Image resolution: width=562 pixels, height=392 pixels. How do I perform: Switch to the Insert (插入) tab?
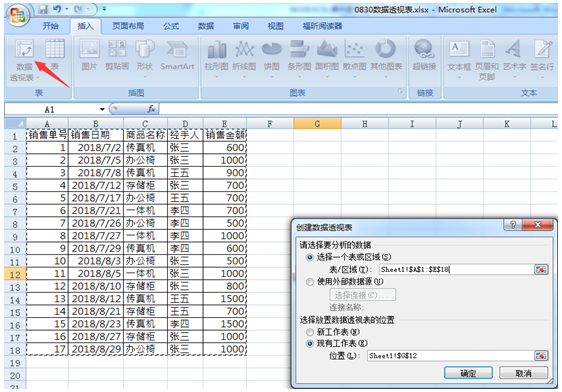85,26
